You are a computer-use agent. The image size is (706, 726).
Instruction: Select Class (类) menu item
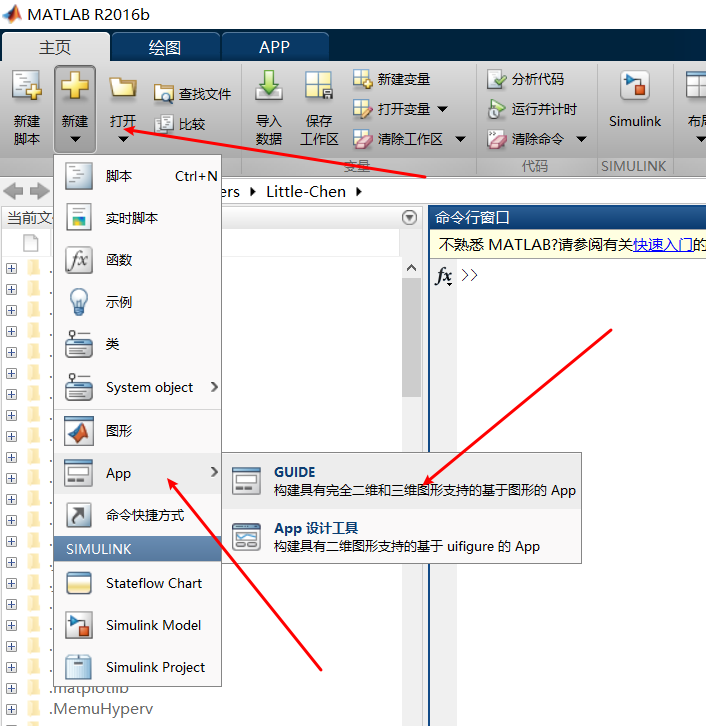(x=137, y=344)
